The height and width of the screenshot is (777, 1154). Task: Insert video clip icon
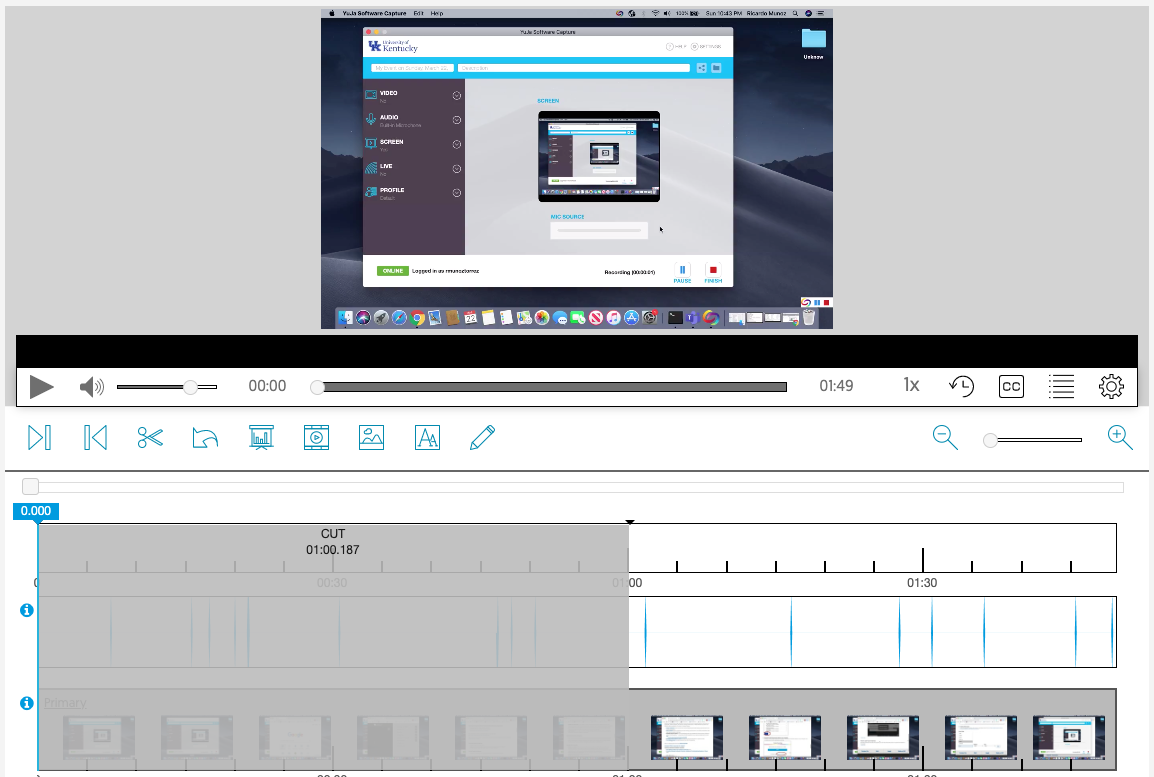pyautogui.click(x=316, y=438)
